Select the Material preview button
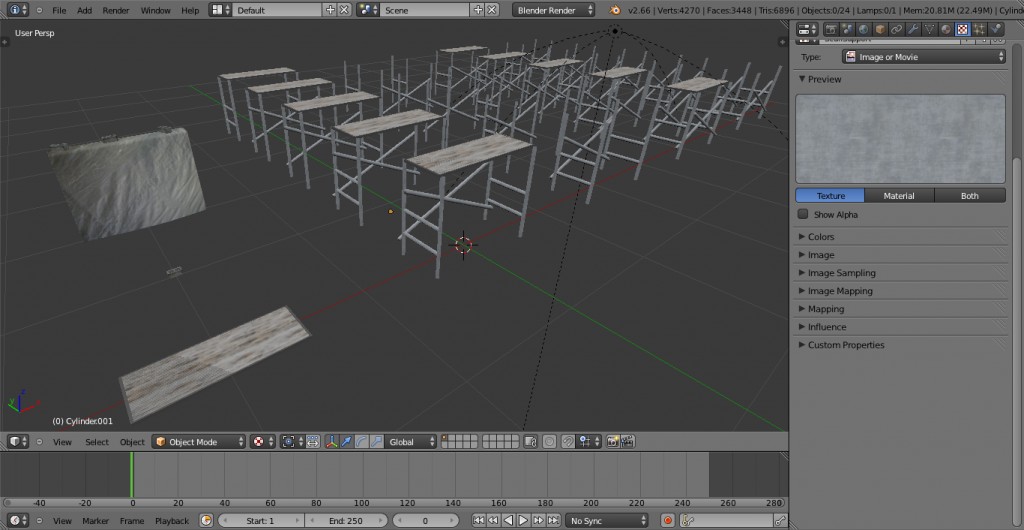This screenshot has height=530, width=1024. pyautogui.click(x=899, y=196)
